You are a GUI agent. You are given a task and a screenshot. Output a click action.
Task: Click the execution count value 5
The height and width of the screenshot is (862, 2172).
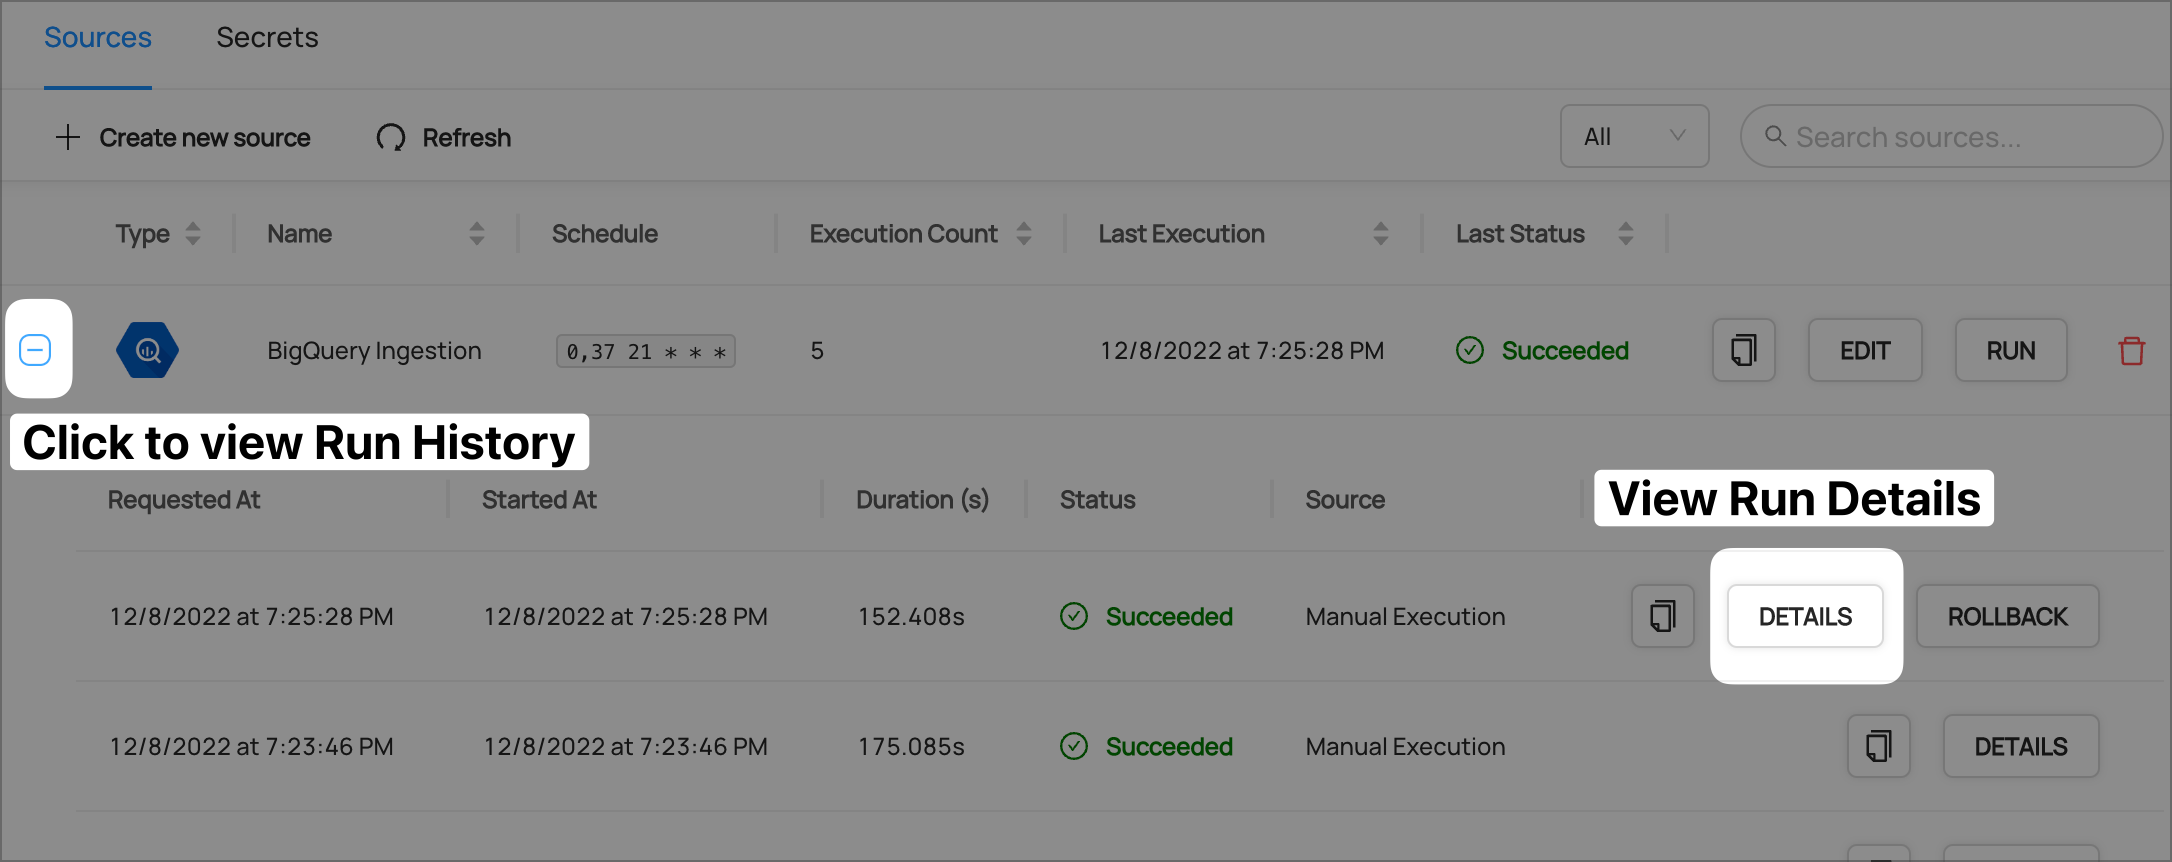click(817, 351)
